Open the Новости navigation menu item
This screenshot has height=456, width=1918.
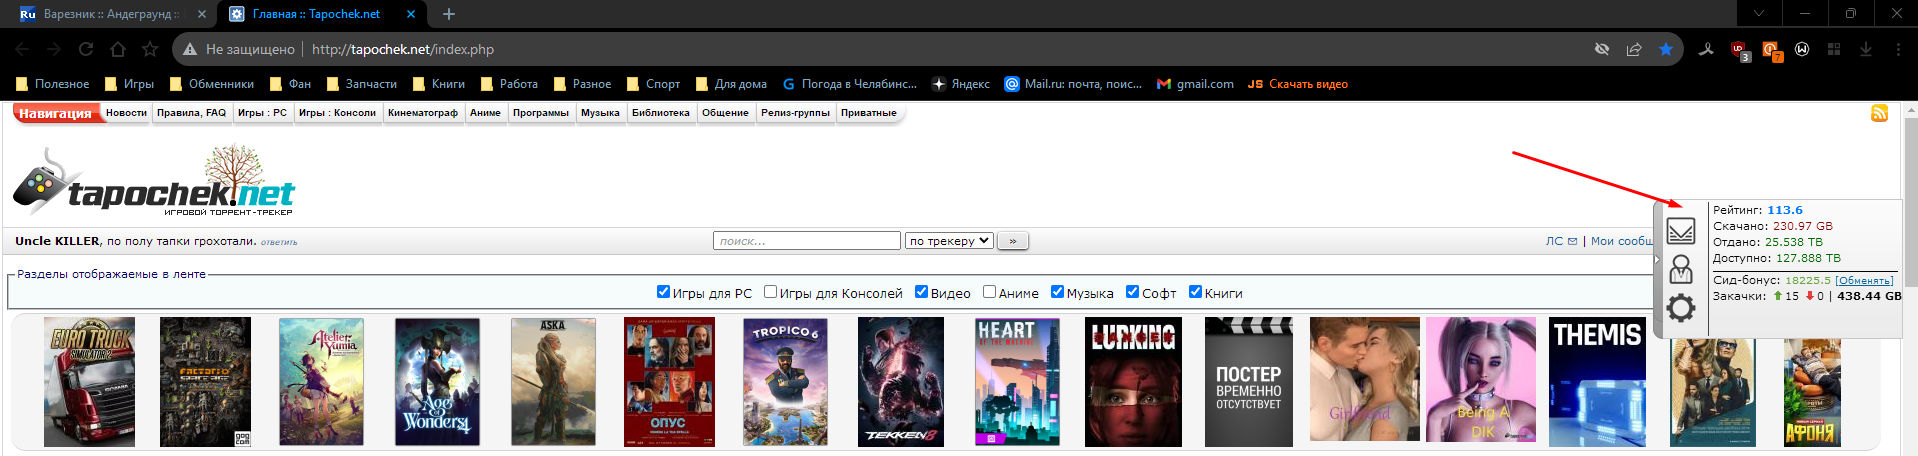point(126,113)
